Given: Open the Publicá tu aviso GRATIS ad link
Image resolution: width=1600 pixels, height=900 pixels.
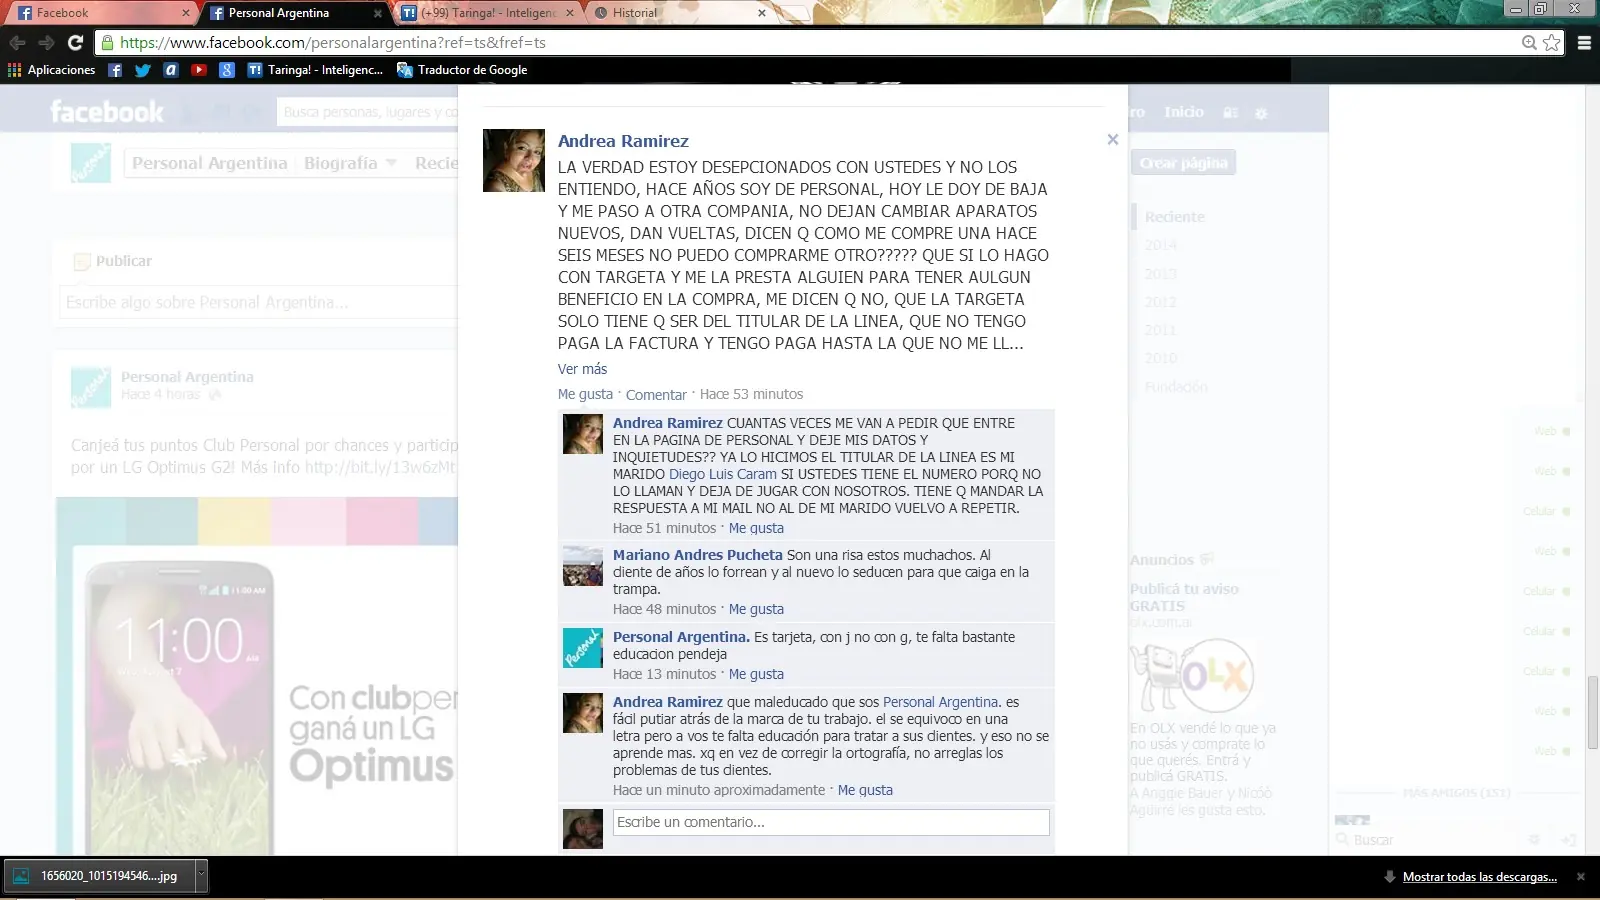Looking at the screenshot, I should (1184, 597).
